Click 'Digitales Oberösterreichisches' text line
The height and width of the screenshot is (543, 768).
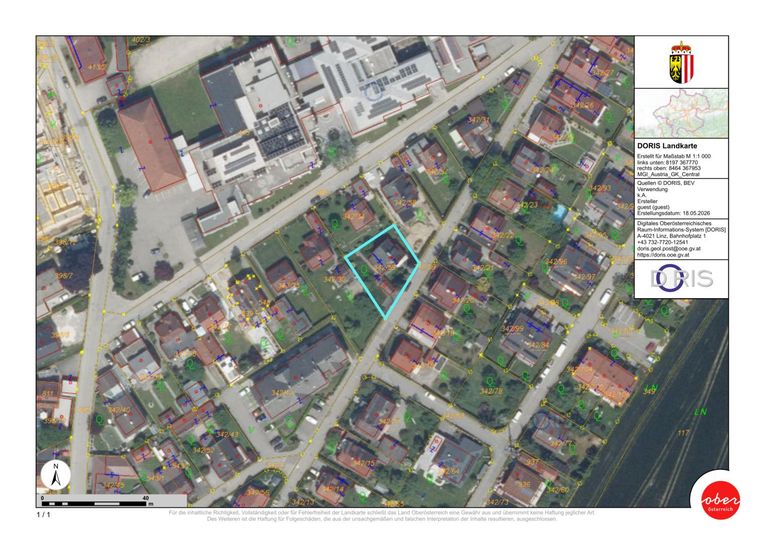(674, 223)
